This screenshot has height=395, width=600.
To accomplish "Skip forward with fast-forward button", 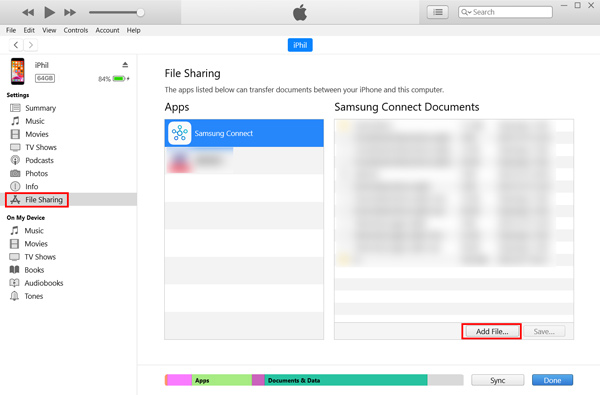I will [x=70, y=13].
